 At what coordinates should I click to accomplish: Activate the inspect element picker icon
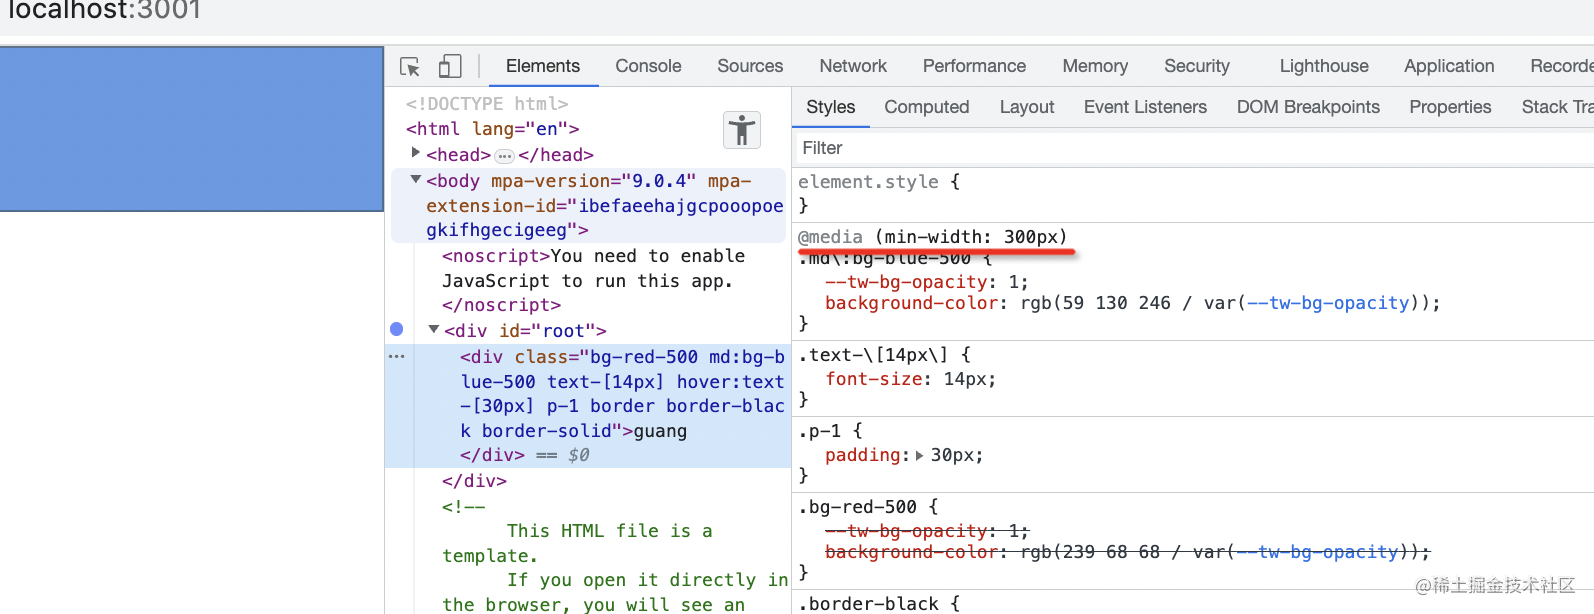[x=410, y=66]
